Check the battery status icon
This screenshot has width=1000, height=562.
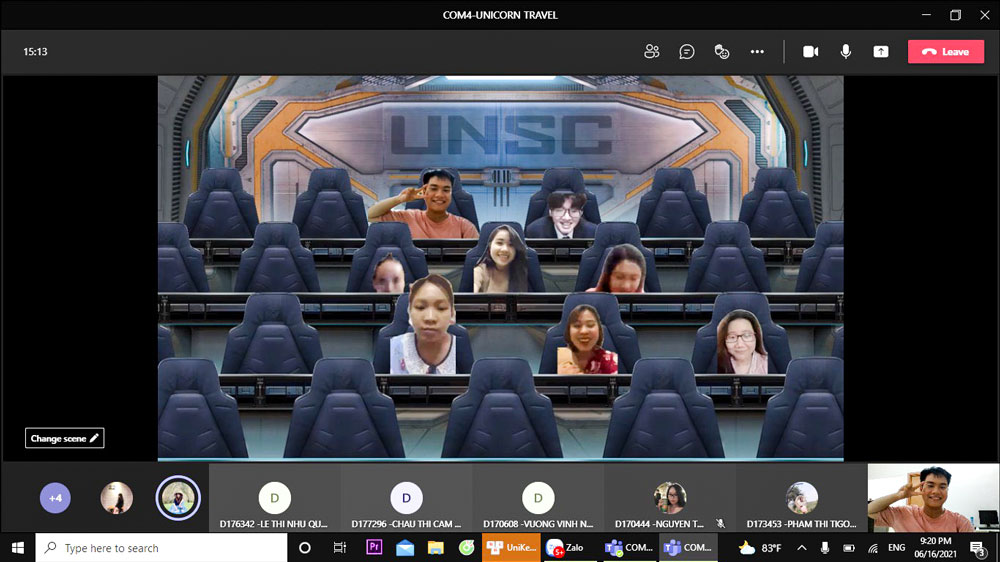tap(849, 548)
